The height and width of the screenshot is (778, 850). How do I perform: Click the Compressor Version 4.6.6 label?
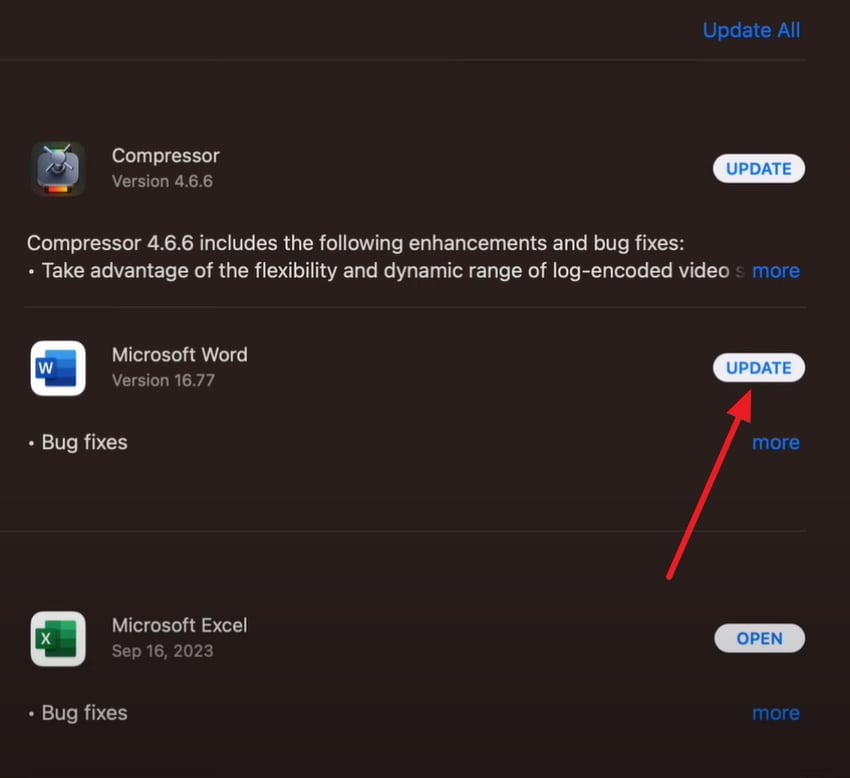(x=162, y=182)
